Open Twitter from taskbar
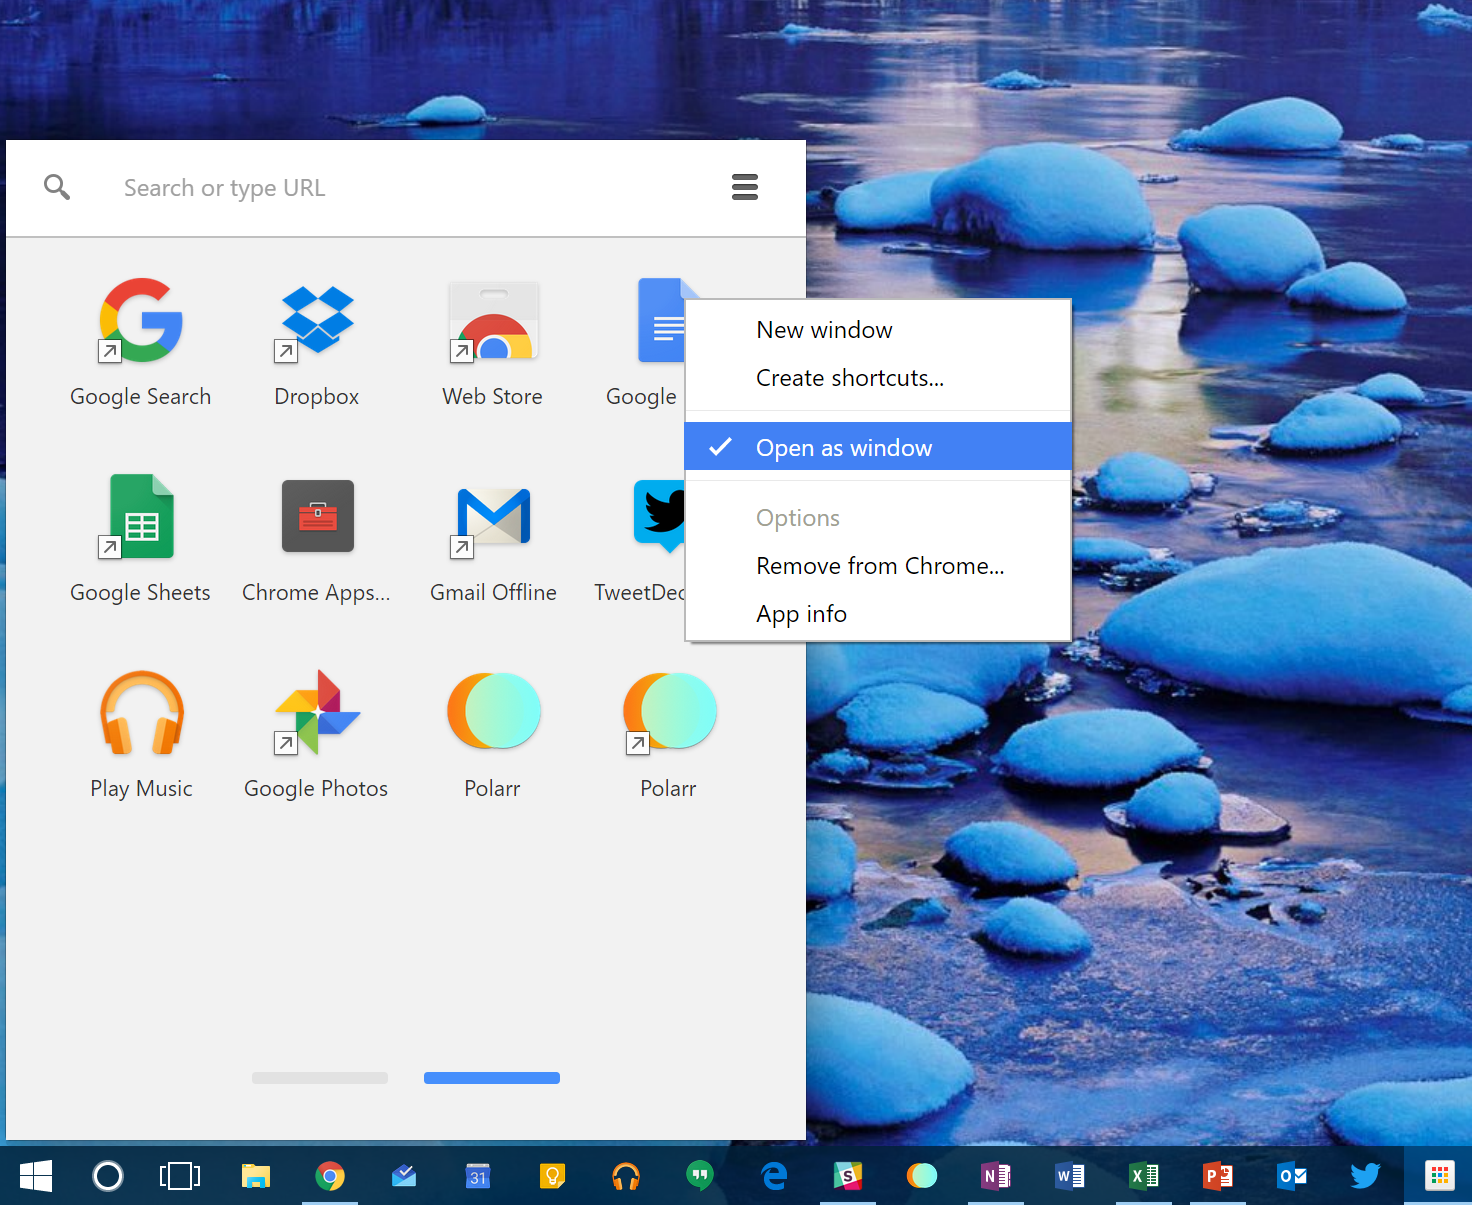This screenshot has height=1205, width=1472. [1366, 1176]
